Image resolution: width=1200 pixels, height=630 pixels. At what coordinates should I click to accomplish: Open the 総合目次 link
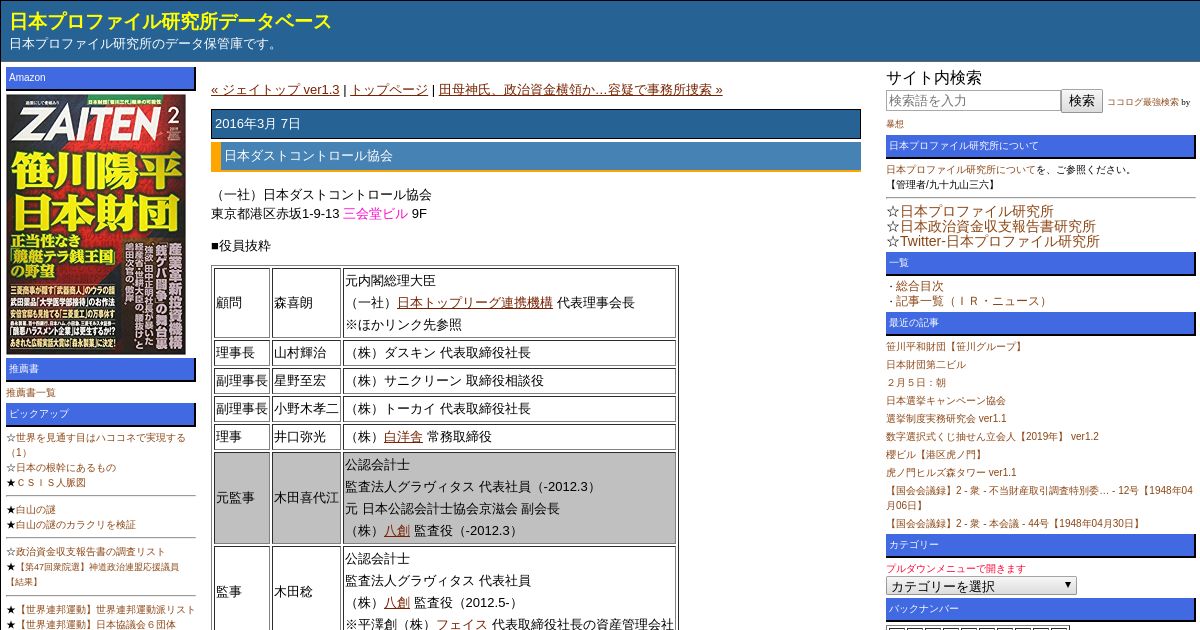click(x=919, y=286)
